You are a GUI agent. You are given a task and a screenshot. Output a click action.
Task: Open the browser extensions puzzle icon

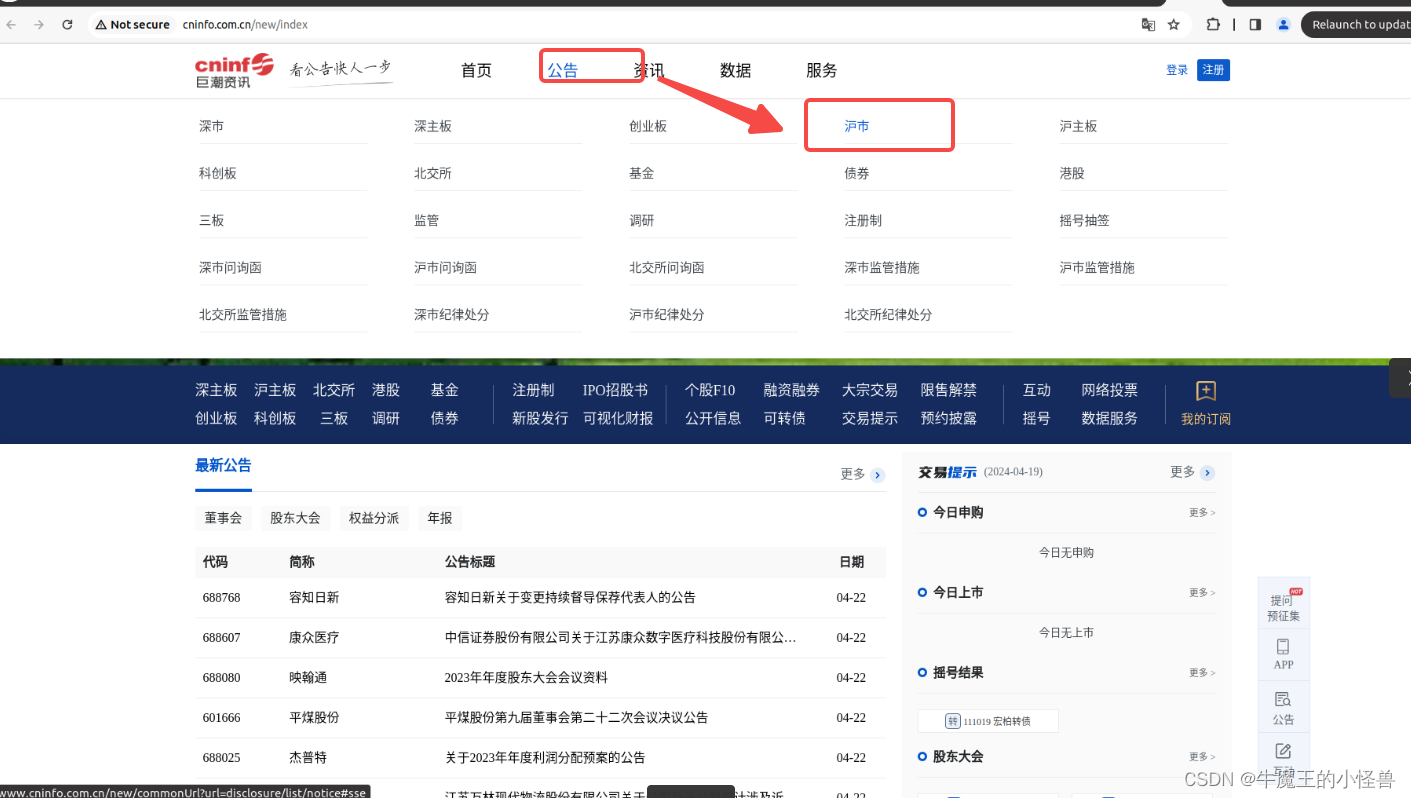click(x=1213, y=24)
